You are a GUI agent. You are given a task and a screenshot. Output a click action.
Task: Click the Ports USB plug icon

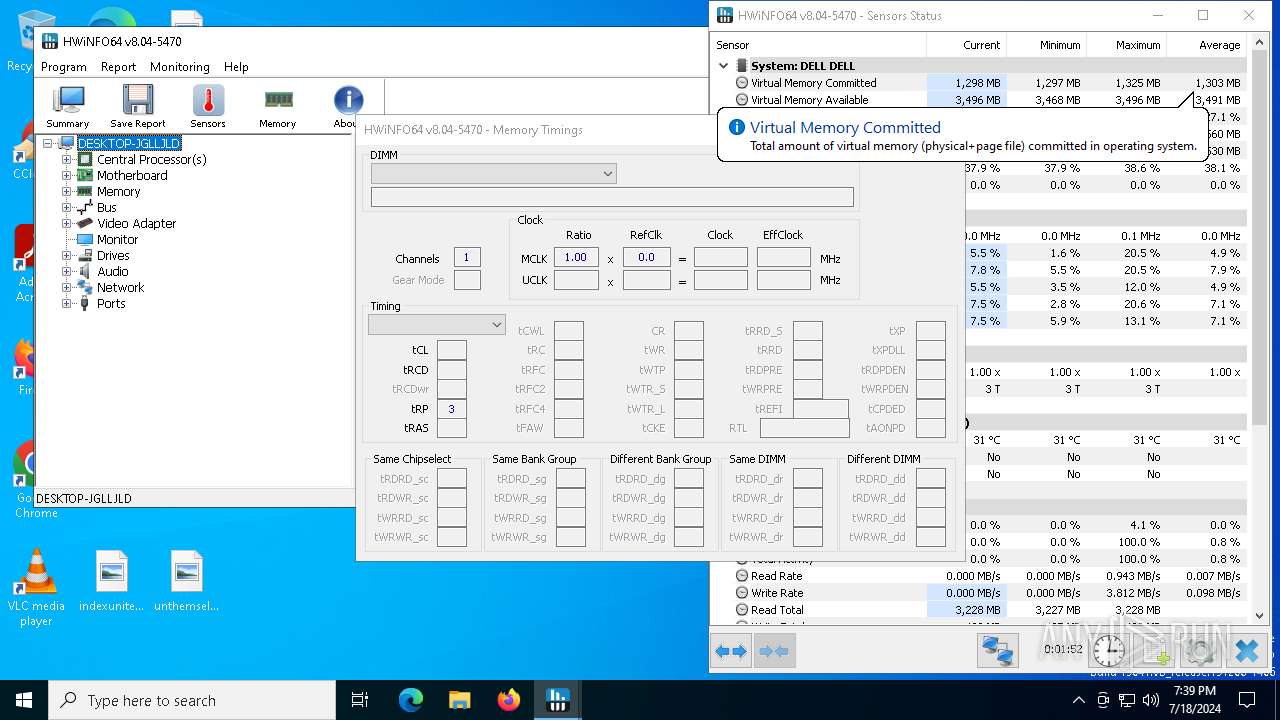tap(85, 303)
